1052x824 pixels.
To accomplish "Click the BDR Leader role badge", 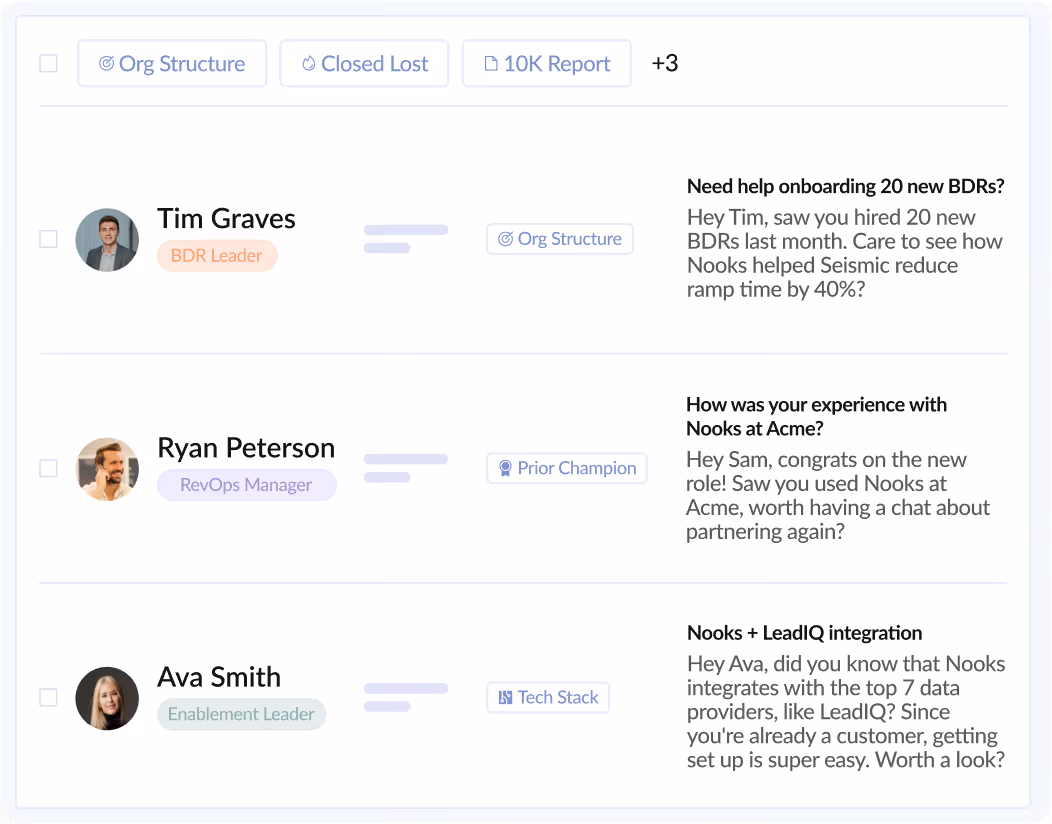I will 217,256.
